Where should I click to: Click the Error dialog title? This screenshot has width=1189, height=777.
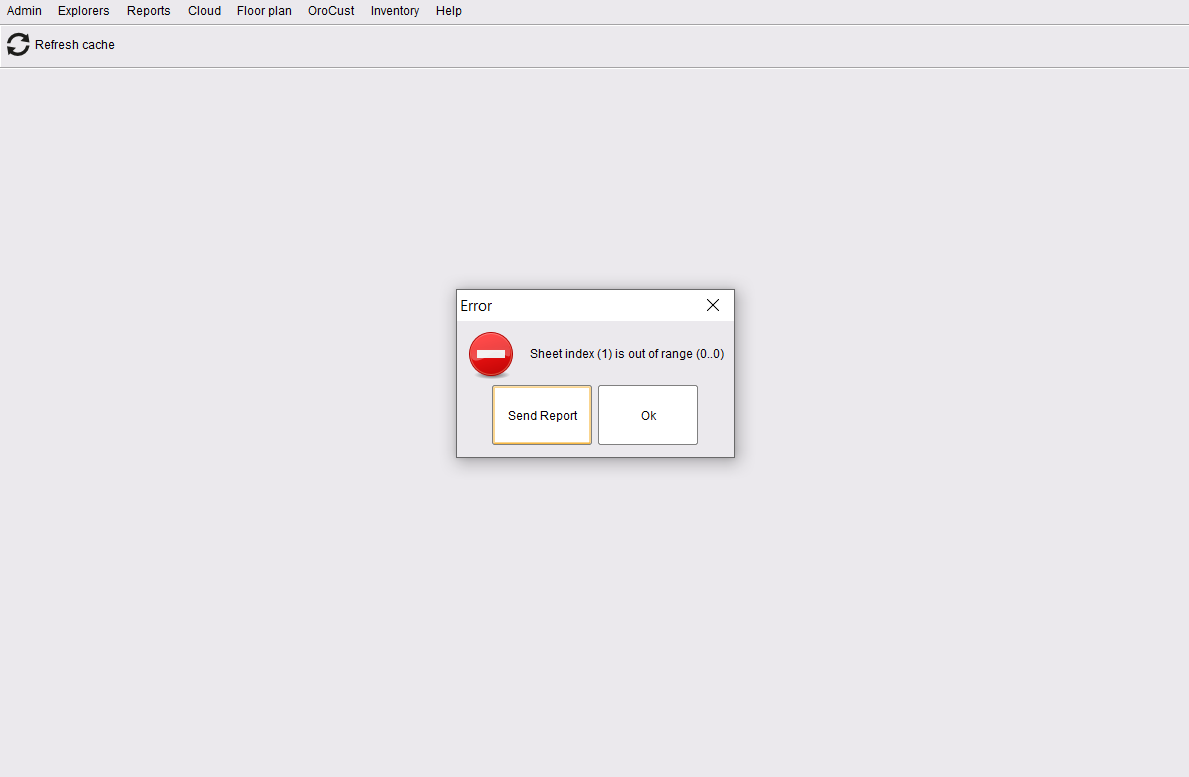point(476,305)
